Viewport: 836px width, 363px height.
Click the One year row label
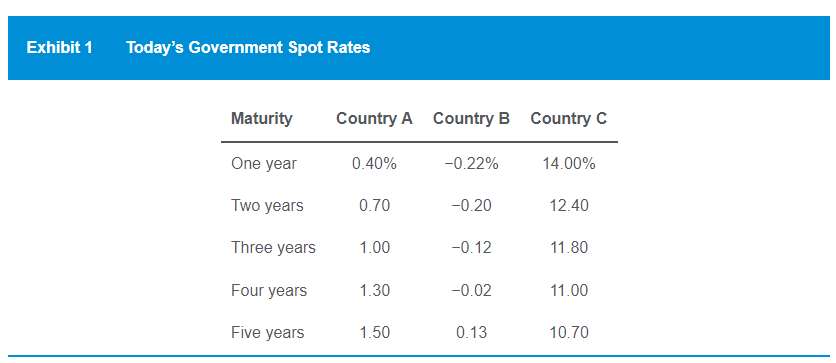coord(263,163)
